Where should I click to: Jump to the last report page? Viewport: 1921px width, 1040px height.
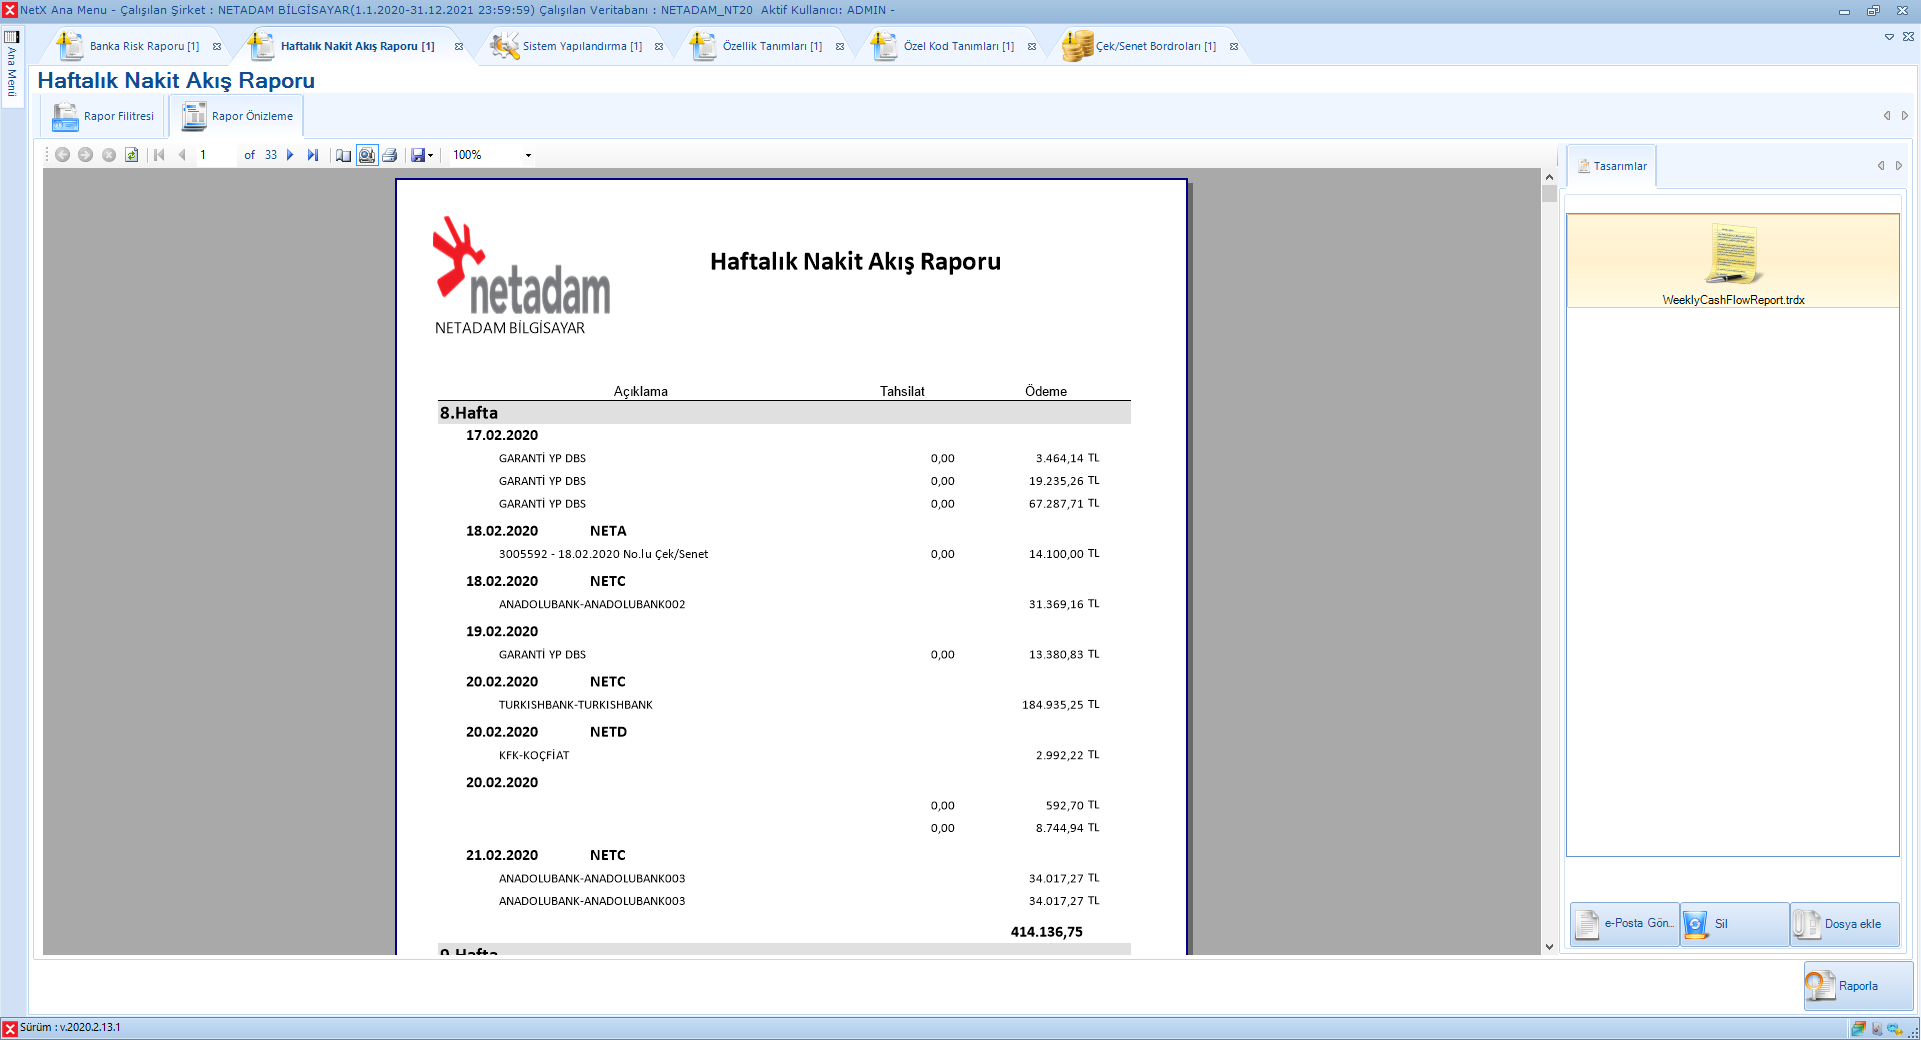click(313, 155)
